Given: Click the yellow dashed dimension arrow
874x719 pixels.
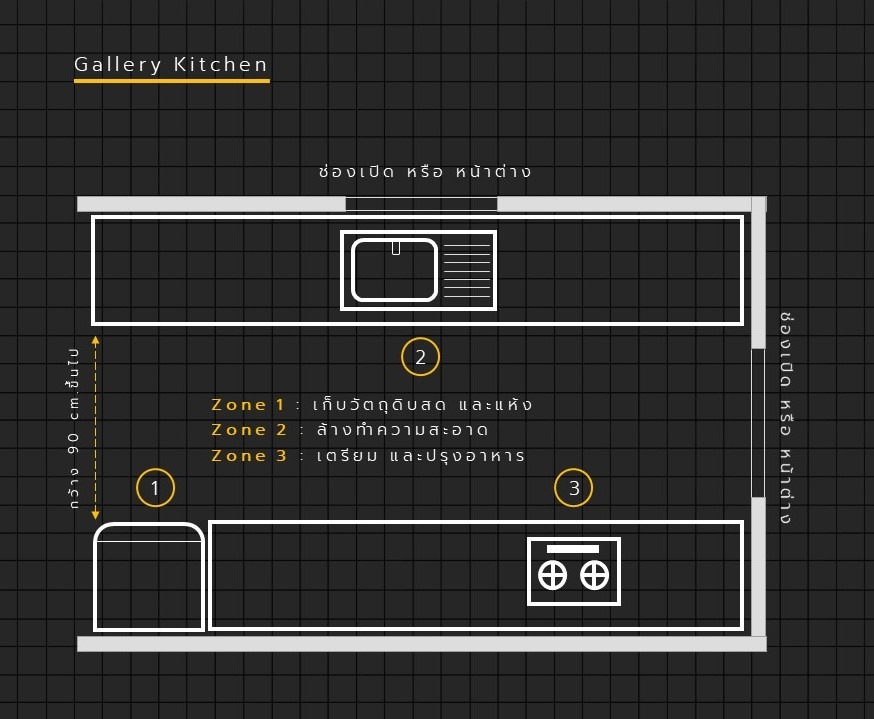Looking at the screenshot, I should 96,427.
